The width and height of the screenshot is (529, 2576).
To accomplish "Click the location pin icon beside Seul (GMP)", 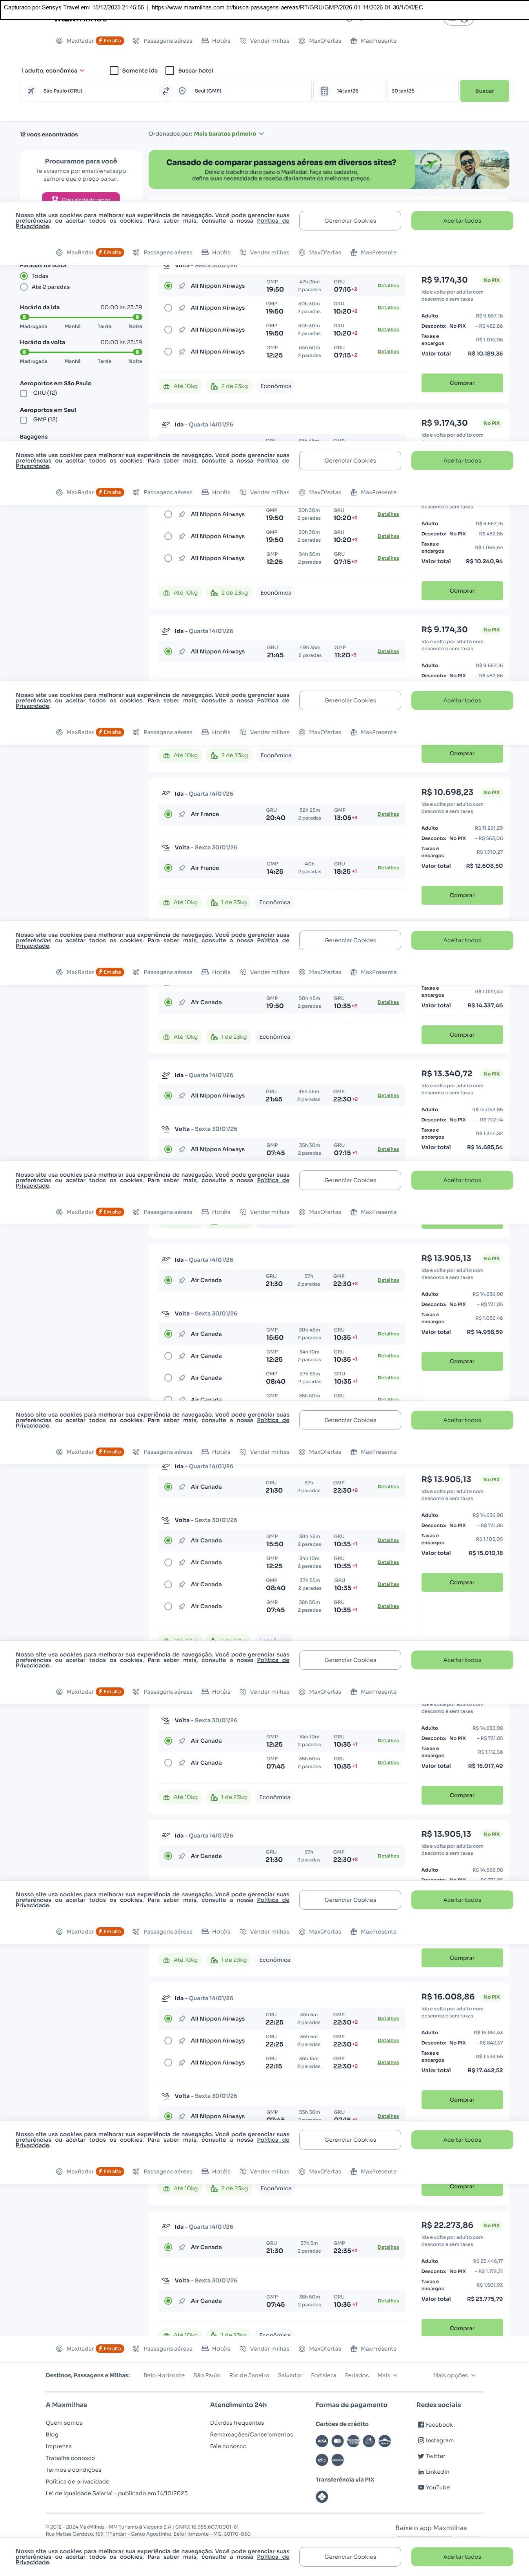I will click(x=182, y=91).
